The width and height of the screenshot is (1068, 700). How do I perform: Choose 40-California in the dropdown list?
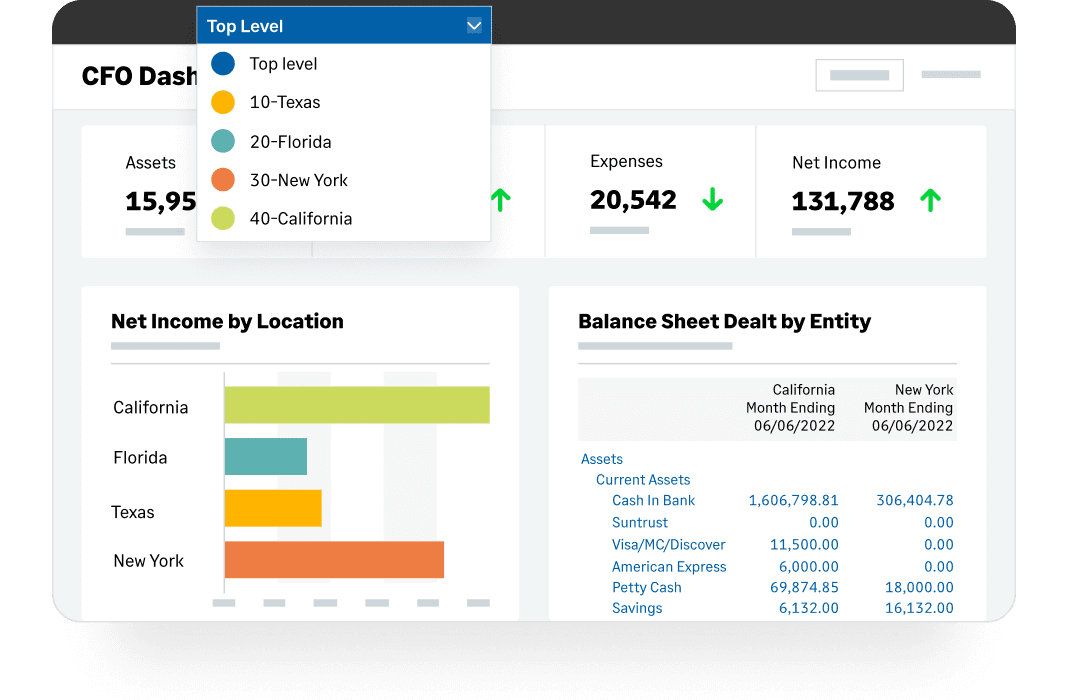click(300, 218)
